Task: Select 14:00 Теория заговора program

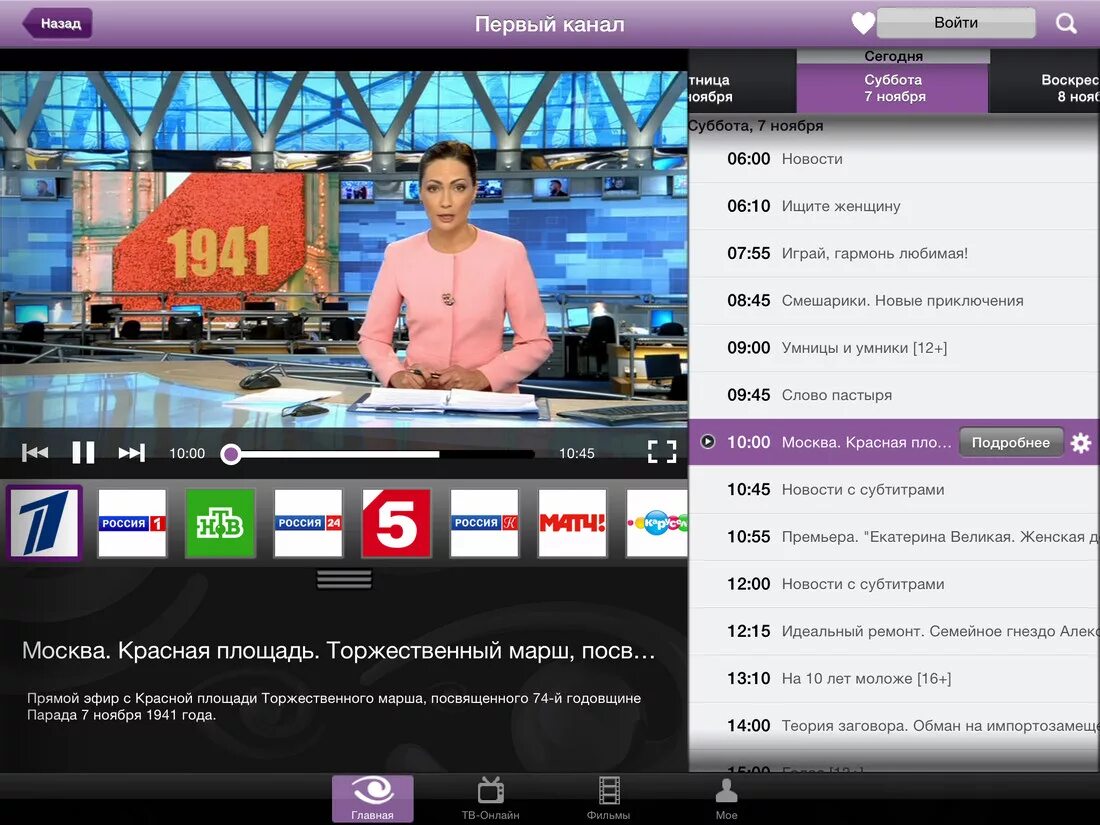Action: 894,726
